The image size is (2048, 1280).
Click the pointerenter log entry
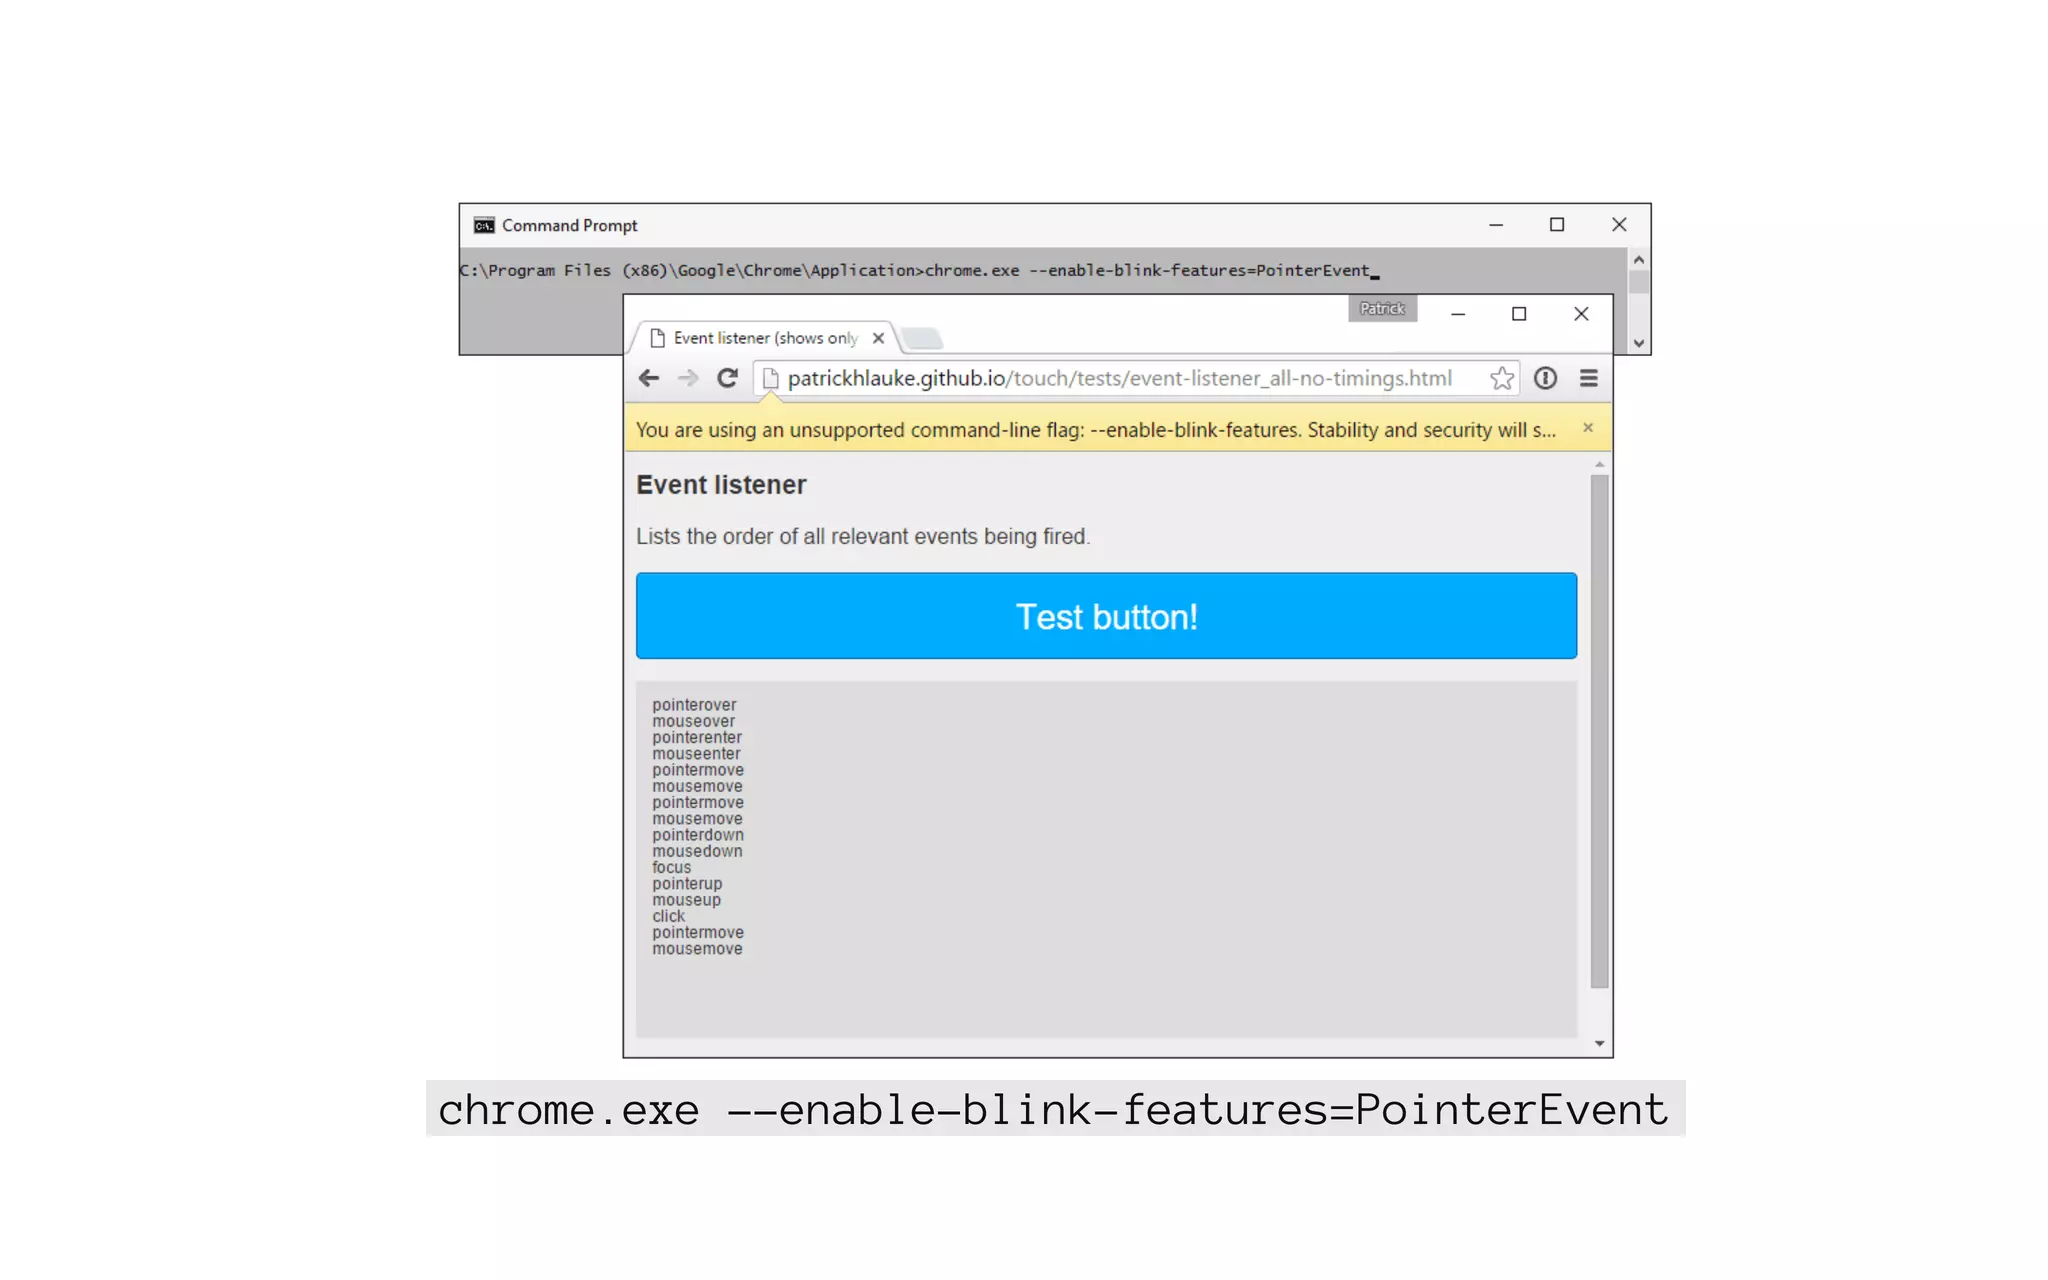[x=697, y=737]
